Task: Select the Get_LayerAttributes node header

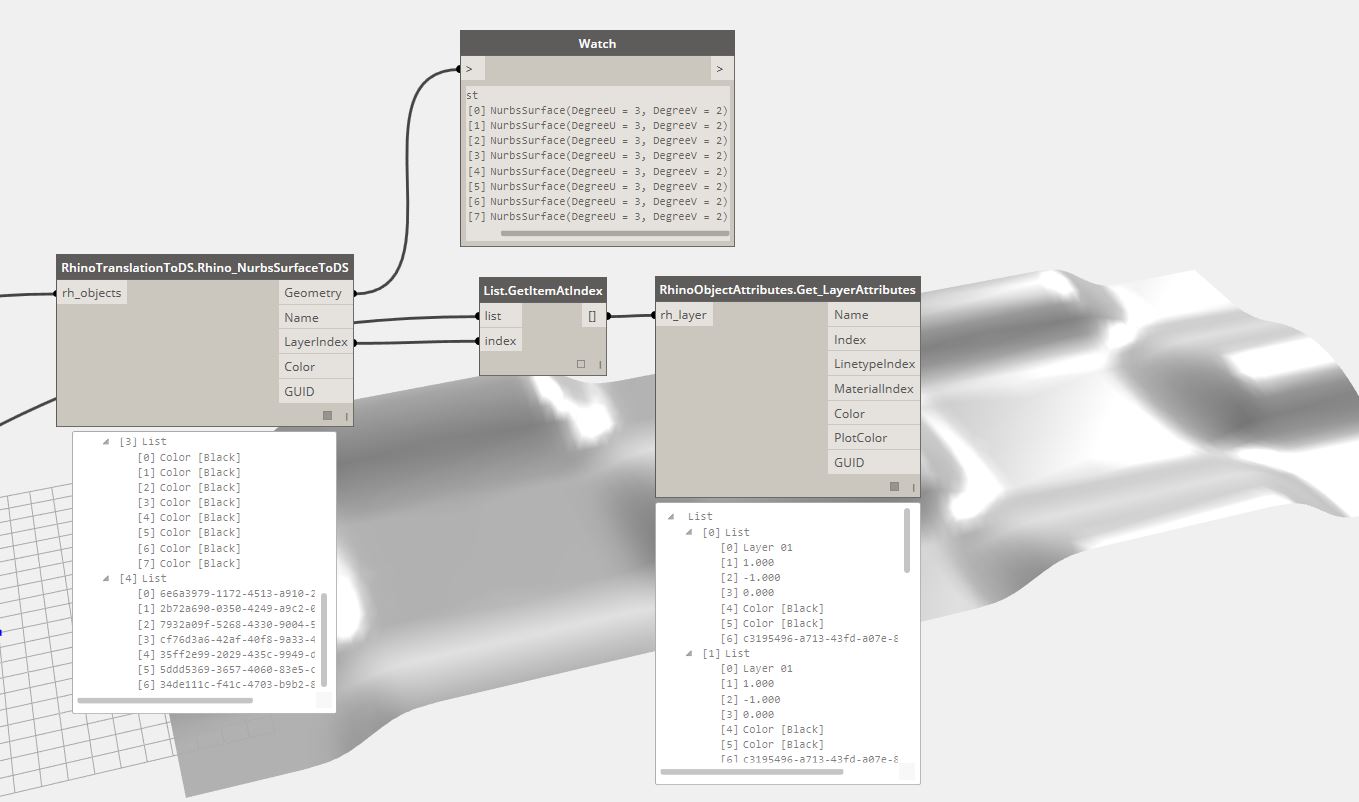Action: pyautogui.click(x=787, y=290)
